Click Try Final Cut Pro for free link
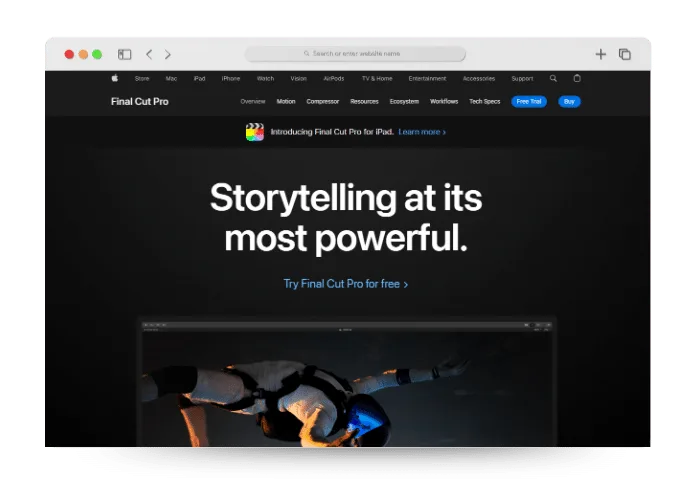The image size is (700, 500). tap(346, 284)
